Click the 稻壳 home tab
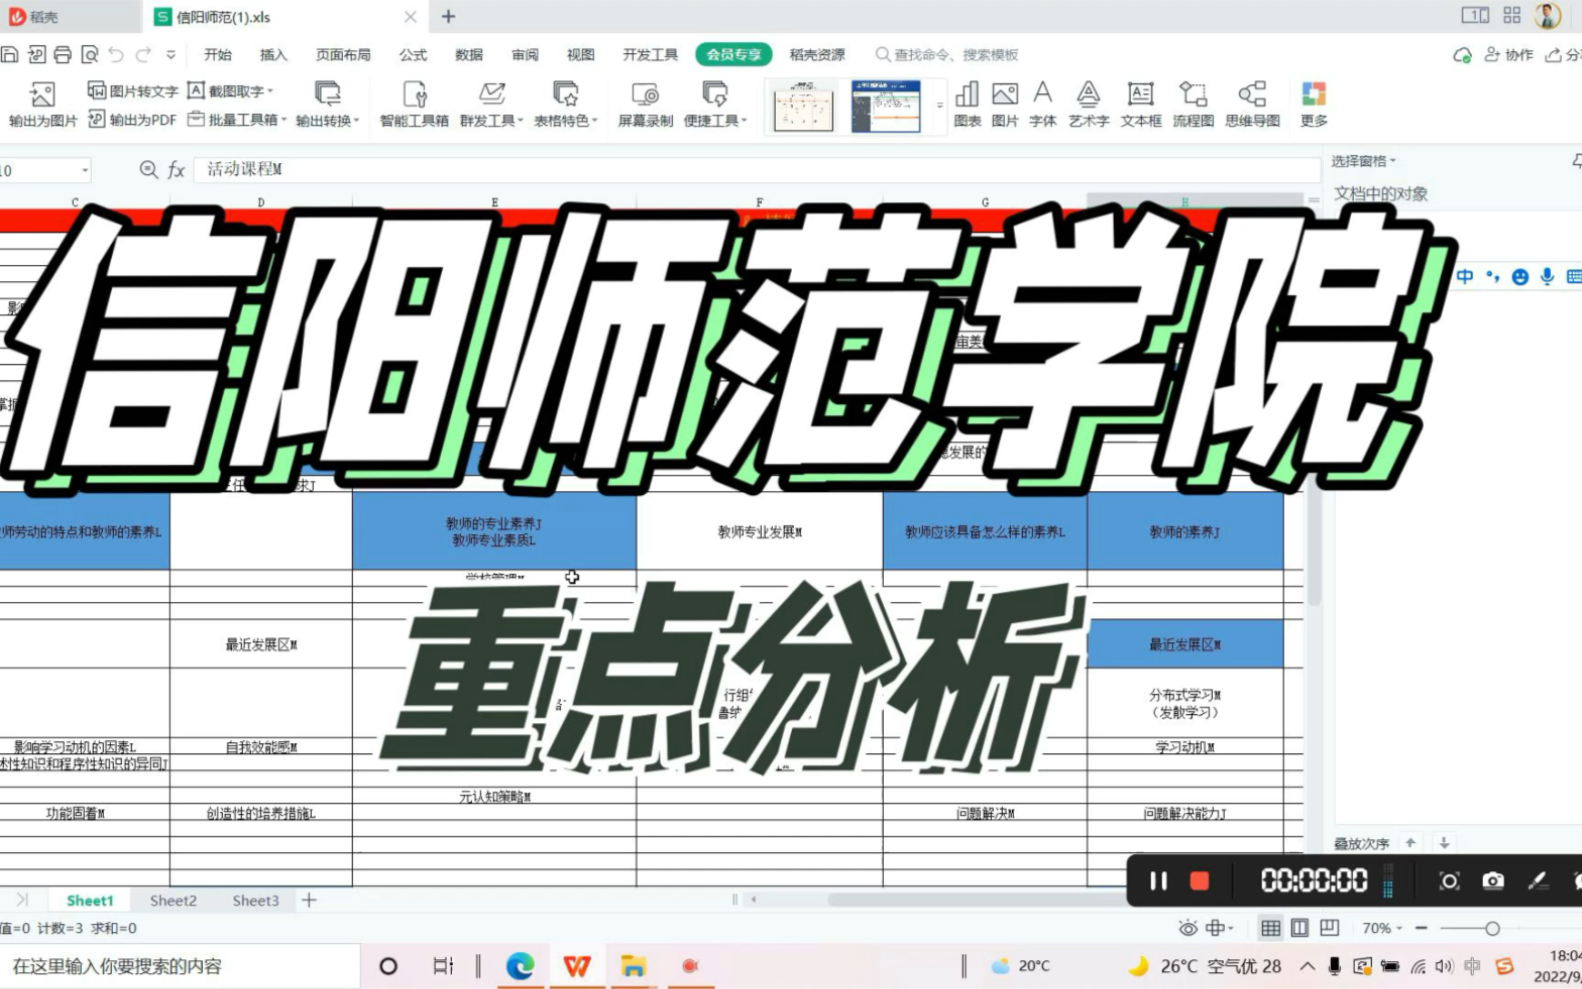This screenshot has height=989, width=1582. (x=70, y=16)
